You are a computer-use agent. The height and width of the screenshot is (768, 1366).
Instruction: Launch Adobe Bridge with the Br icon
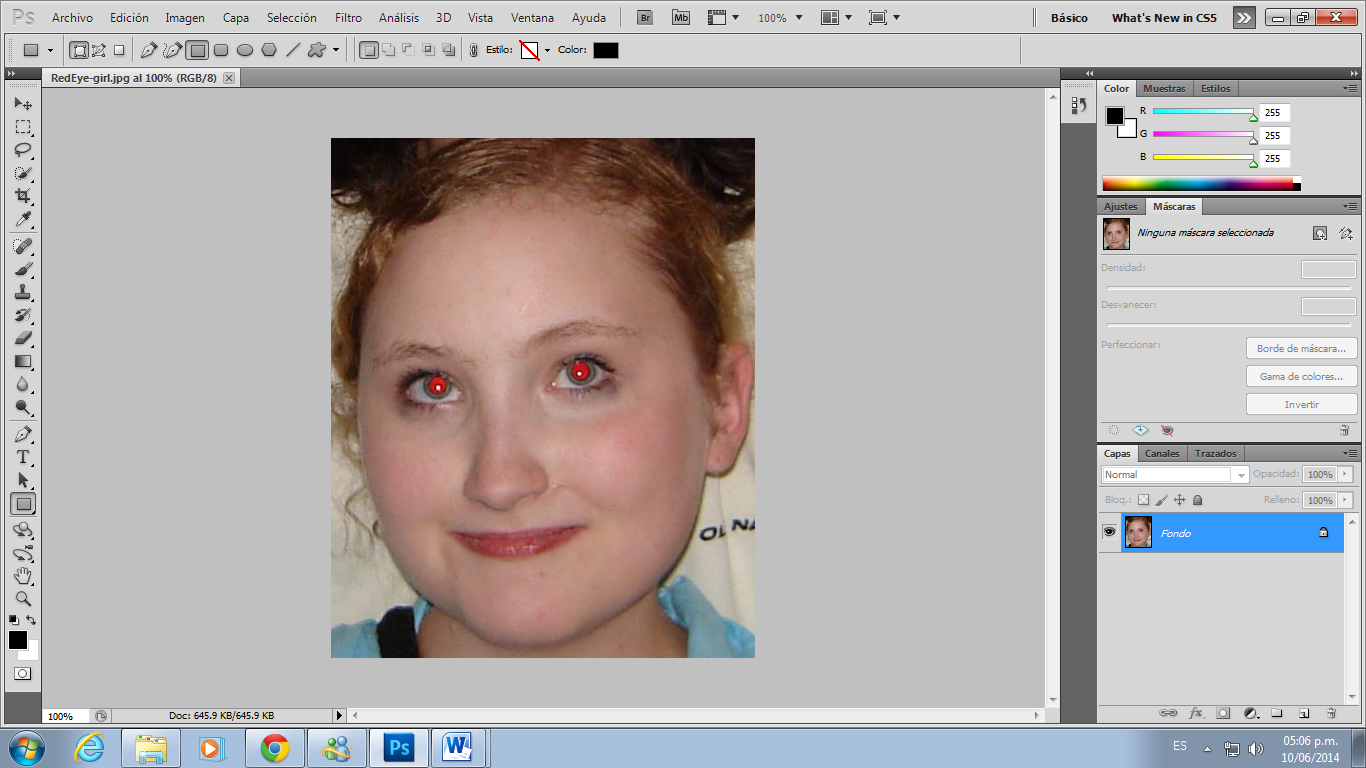[x=645, y=18]
